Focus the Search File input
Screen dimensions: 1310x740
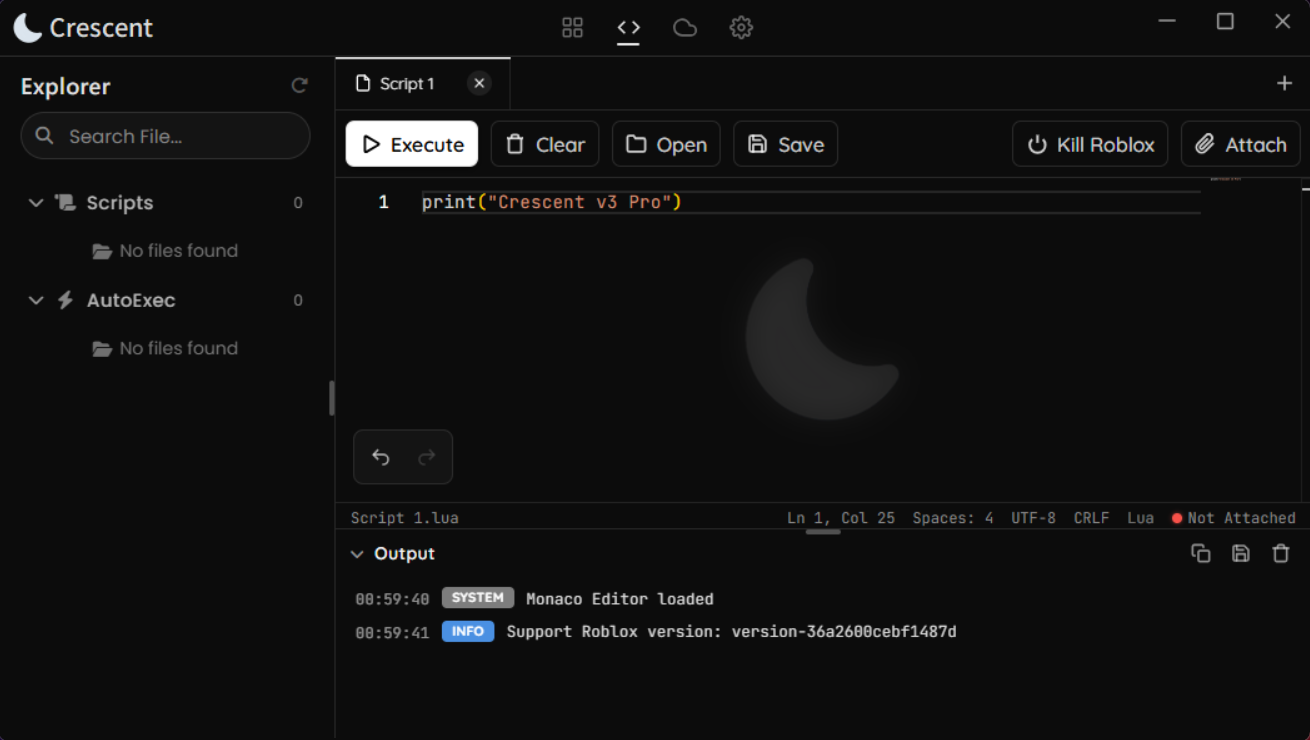[x=165, y=136]
